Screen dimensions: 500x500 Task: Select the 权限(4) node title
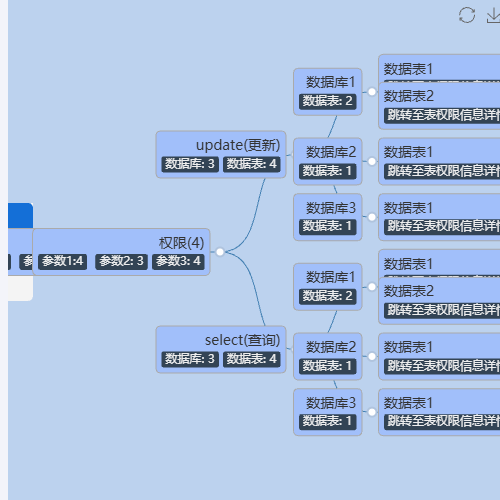181,243
